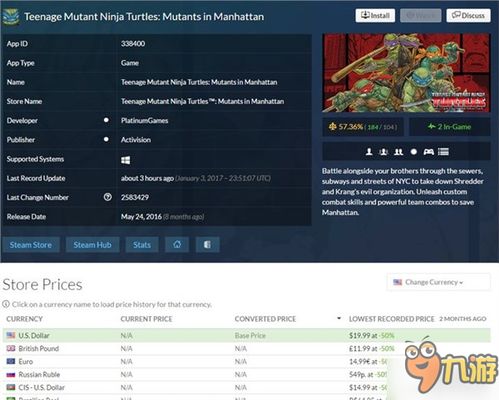This screenshot has width=499, height=400.
Task: Click the game logo icon beside the title
Action: click(x=11, y=17)
